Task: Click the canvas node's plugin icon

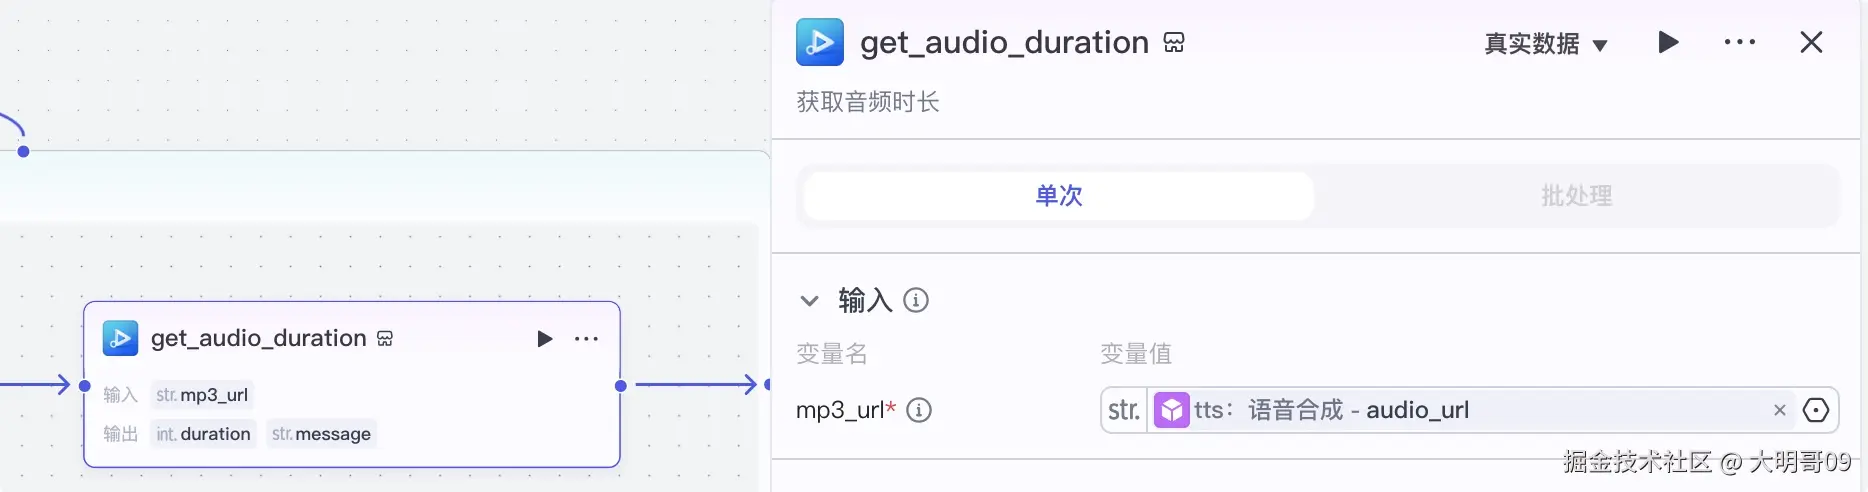Action: [x=121, y=338]
